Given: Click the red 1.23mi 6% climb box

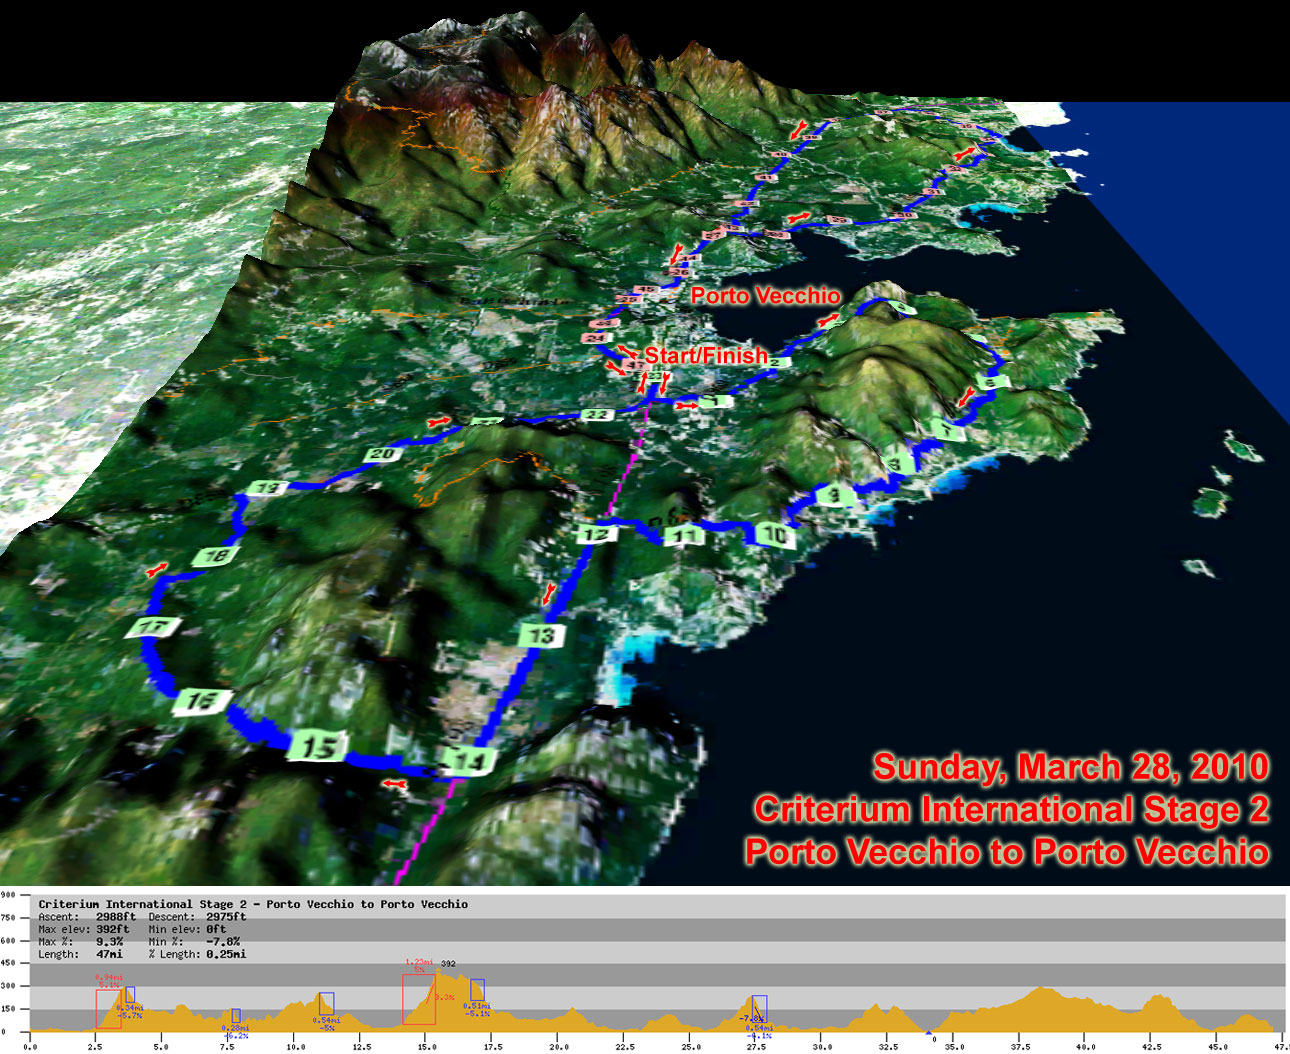Looking at the screenshot, I should [x=419, y=999].
